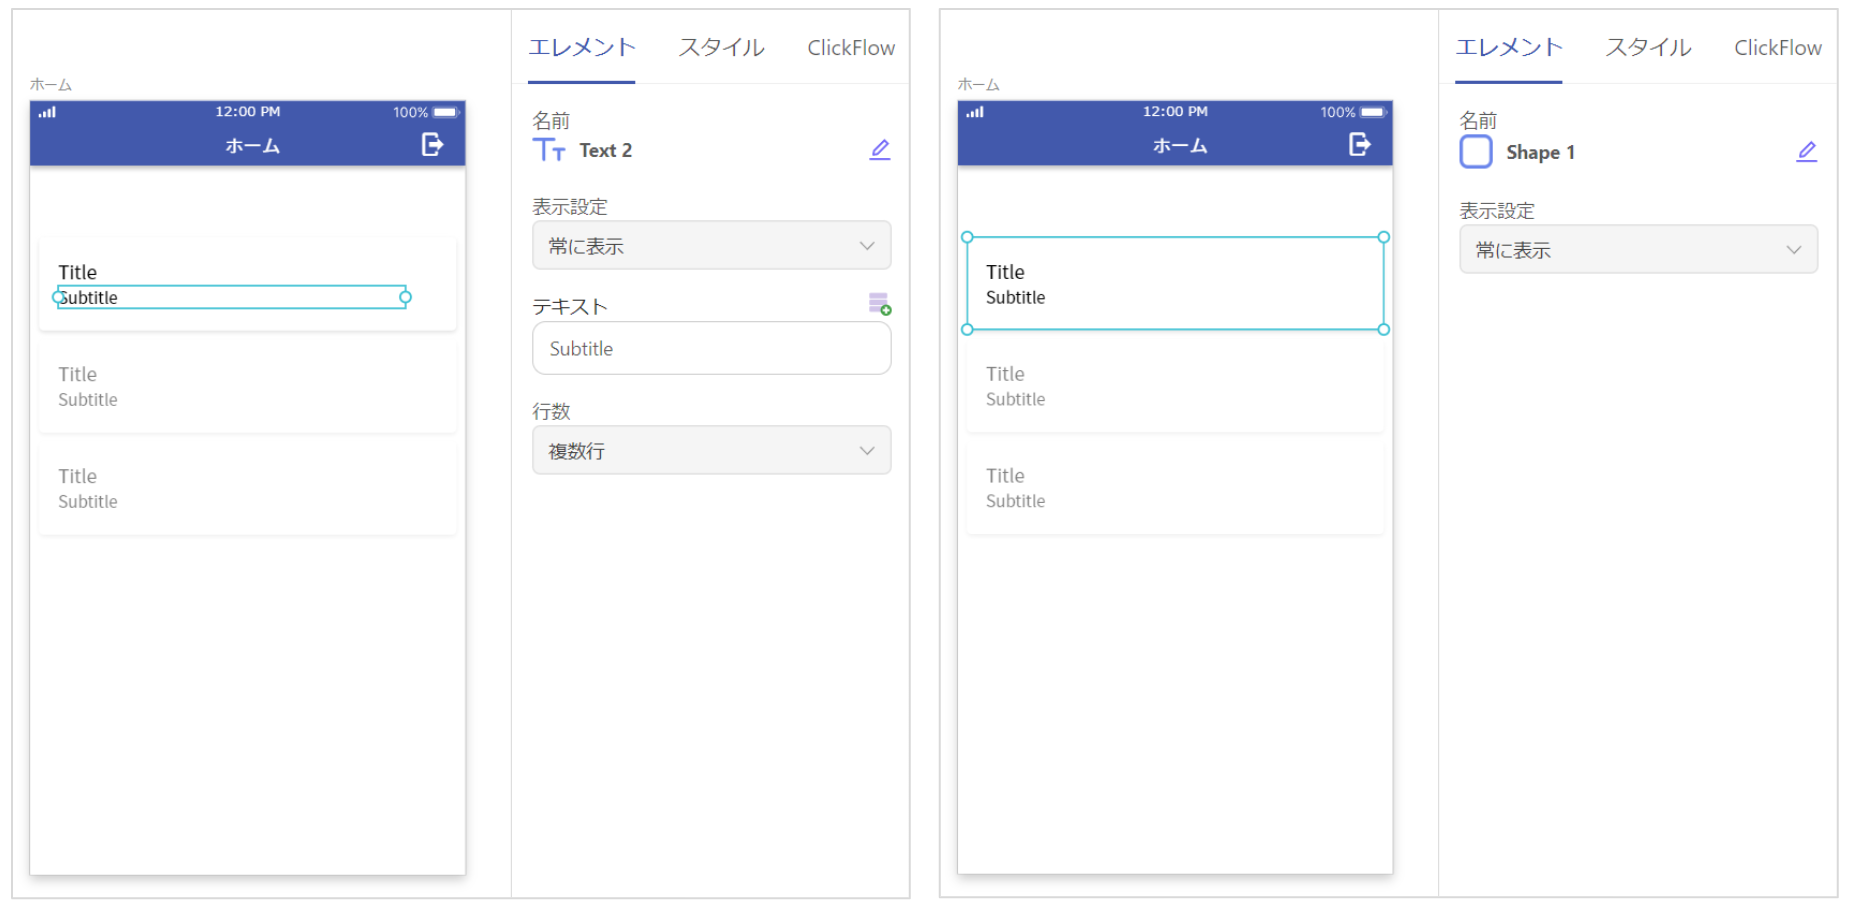This screenshot has width=1856, height=912.
Task: Click the テキスト input containing Subtitle
Action: pos(712,349)
